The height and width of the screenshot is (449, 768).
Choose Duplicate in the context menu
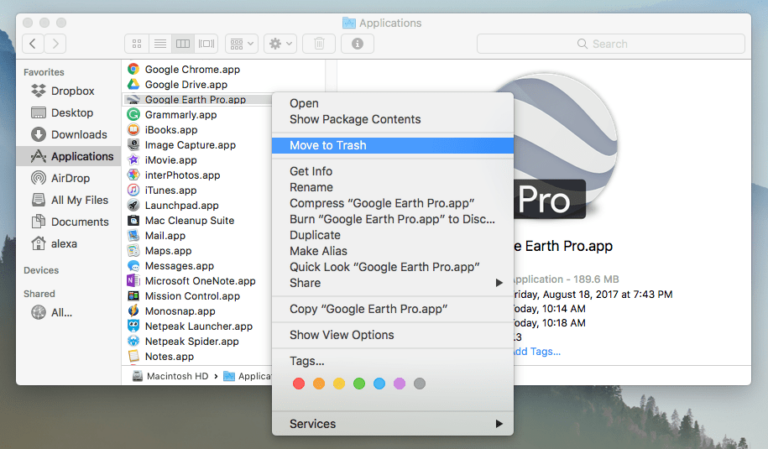pyautogui.click(x=393, y=235)
